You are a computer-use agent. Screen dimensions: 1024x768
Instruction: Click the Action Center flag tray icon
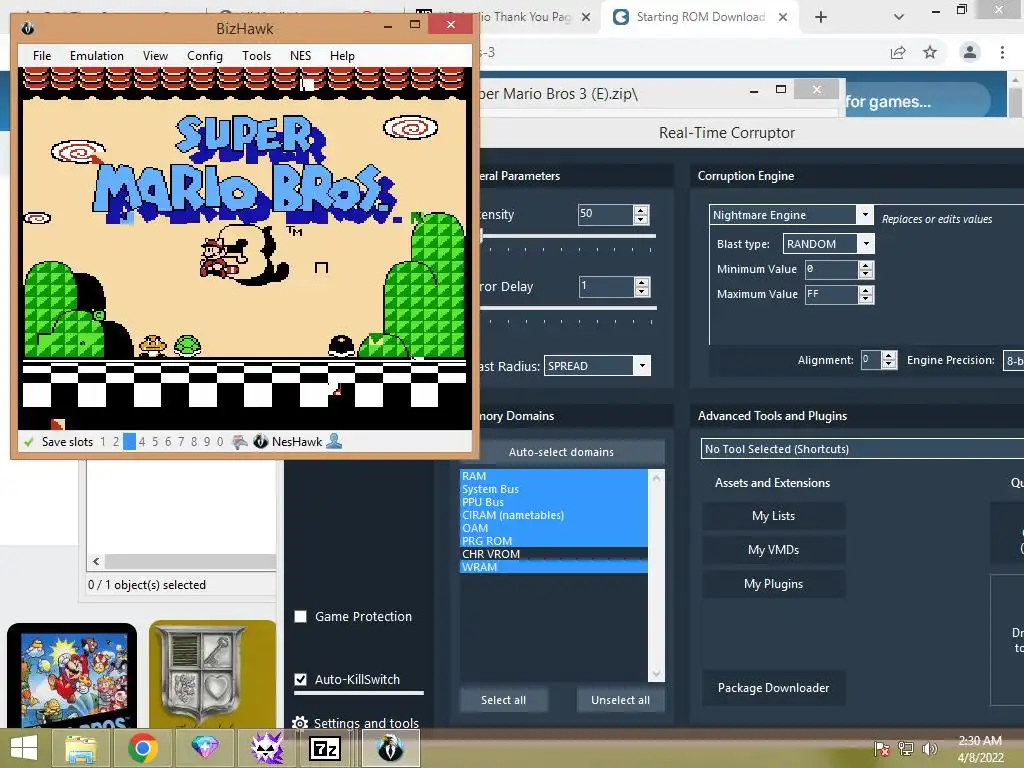(x=882, y=748)
